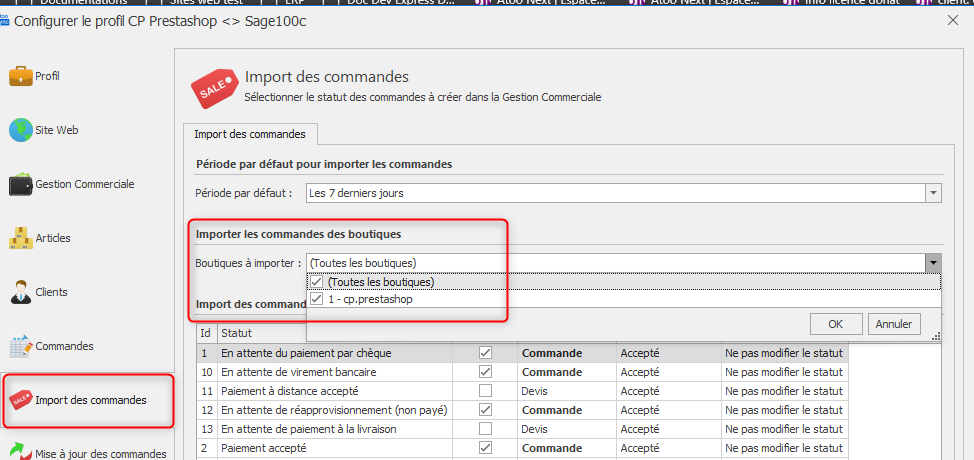Viewport: 974px width, 460px height.
Task: Click Accepté in Paiement à distance accepté row
Action: pyautogui.click(x=668, y=391)
